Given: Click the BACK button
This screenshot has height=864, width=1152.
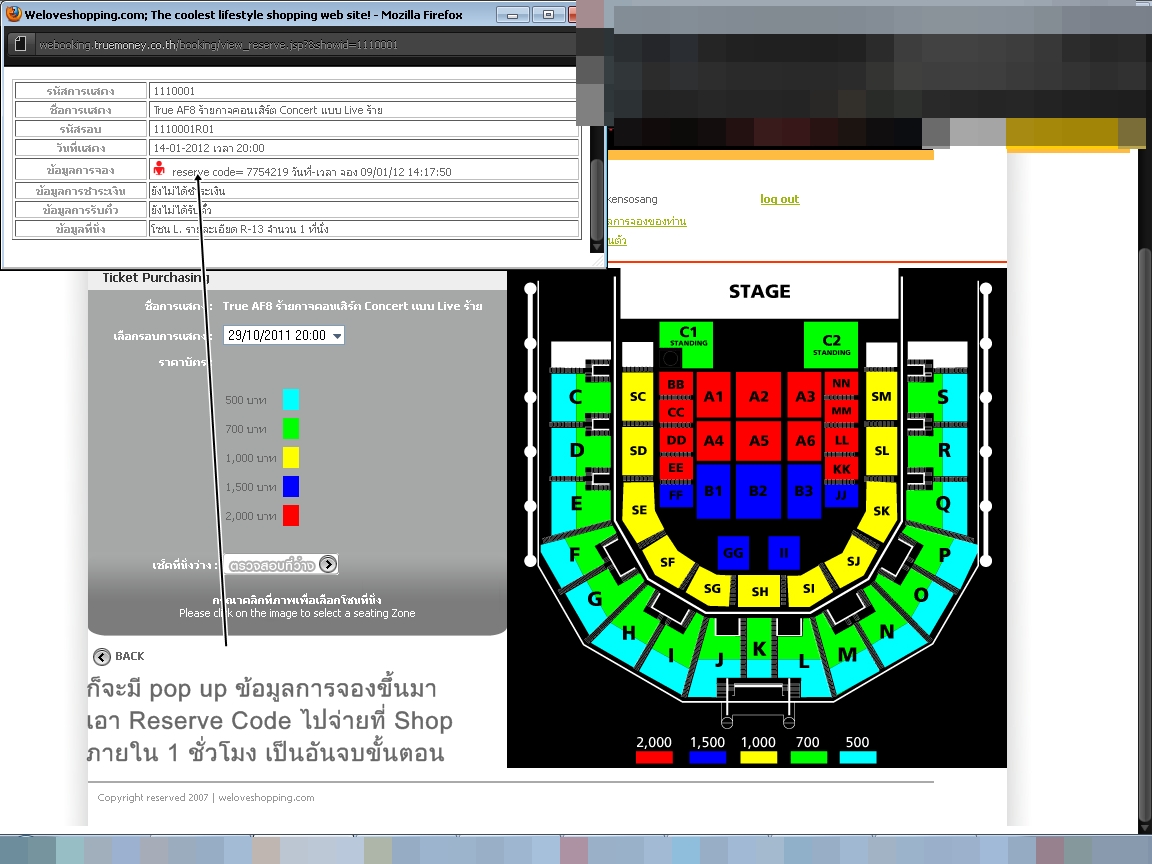Looking at the screenshot, I should pyautogui.click(x=119, y=656).
